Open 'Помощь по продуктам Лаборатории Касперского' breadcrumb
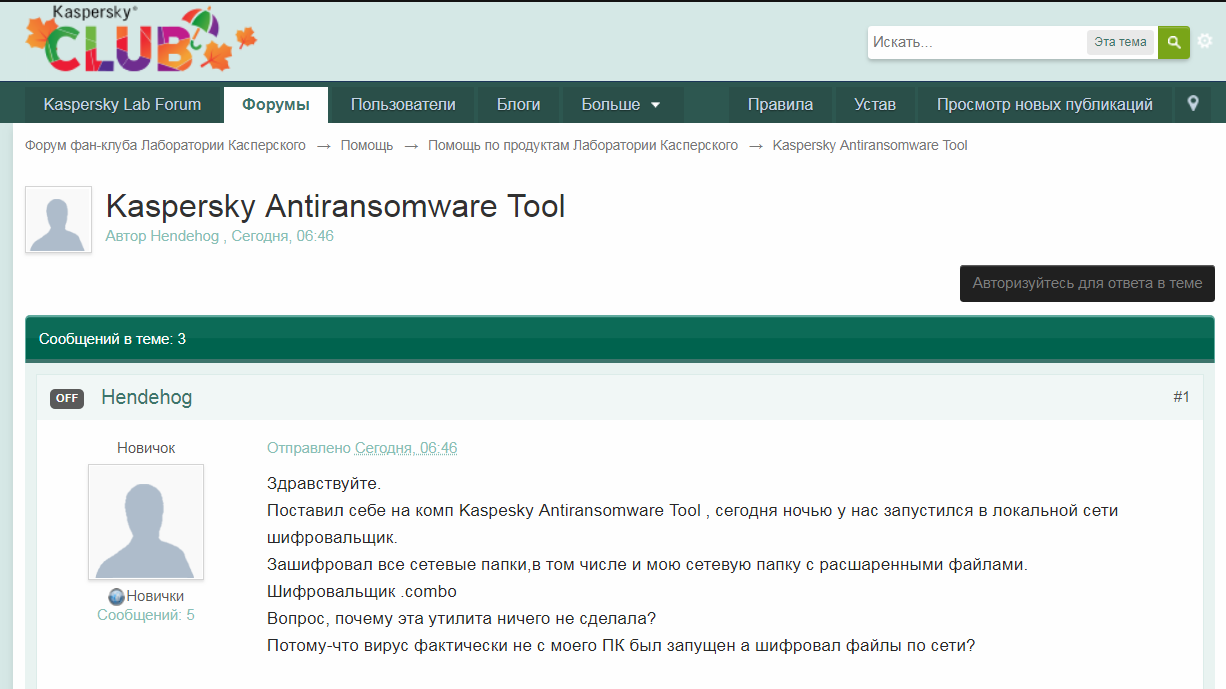 point(583,145)
